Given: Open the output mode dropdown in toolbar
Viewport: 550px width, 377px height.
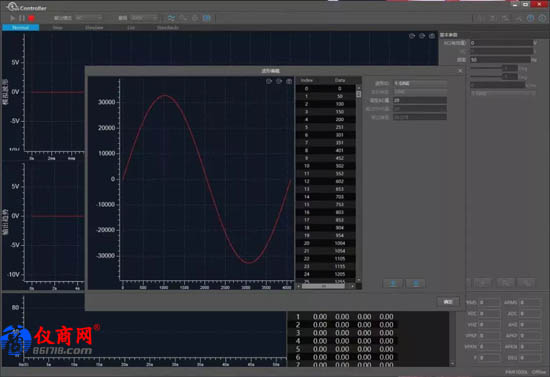Looking at the screenshot, I should pos(89,18).
